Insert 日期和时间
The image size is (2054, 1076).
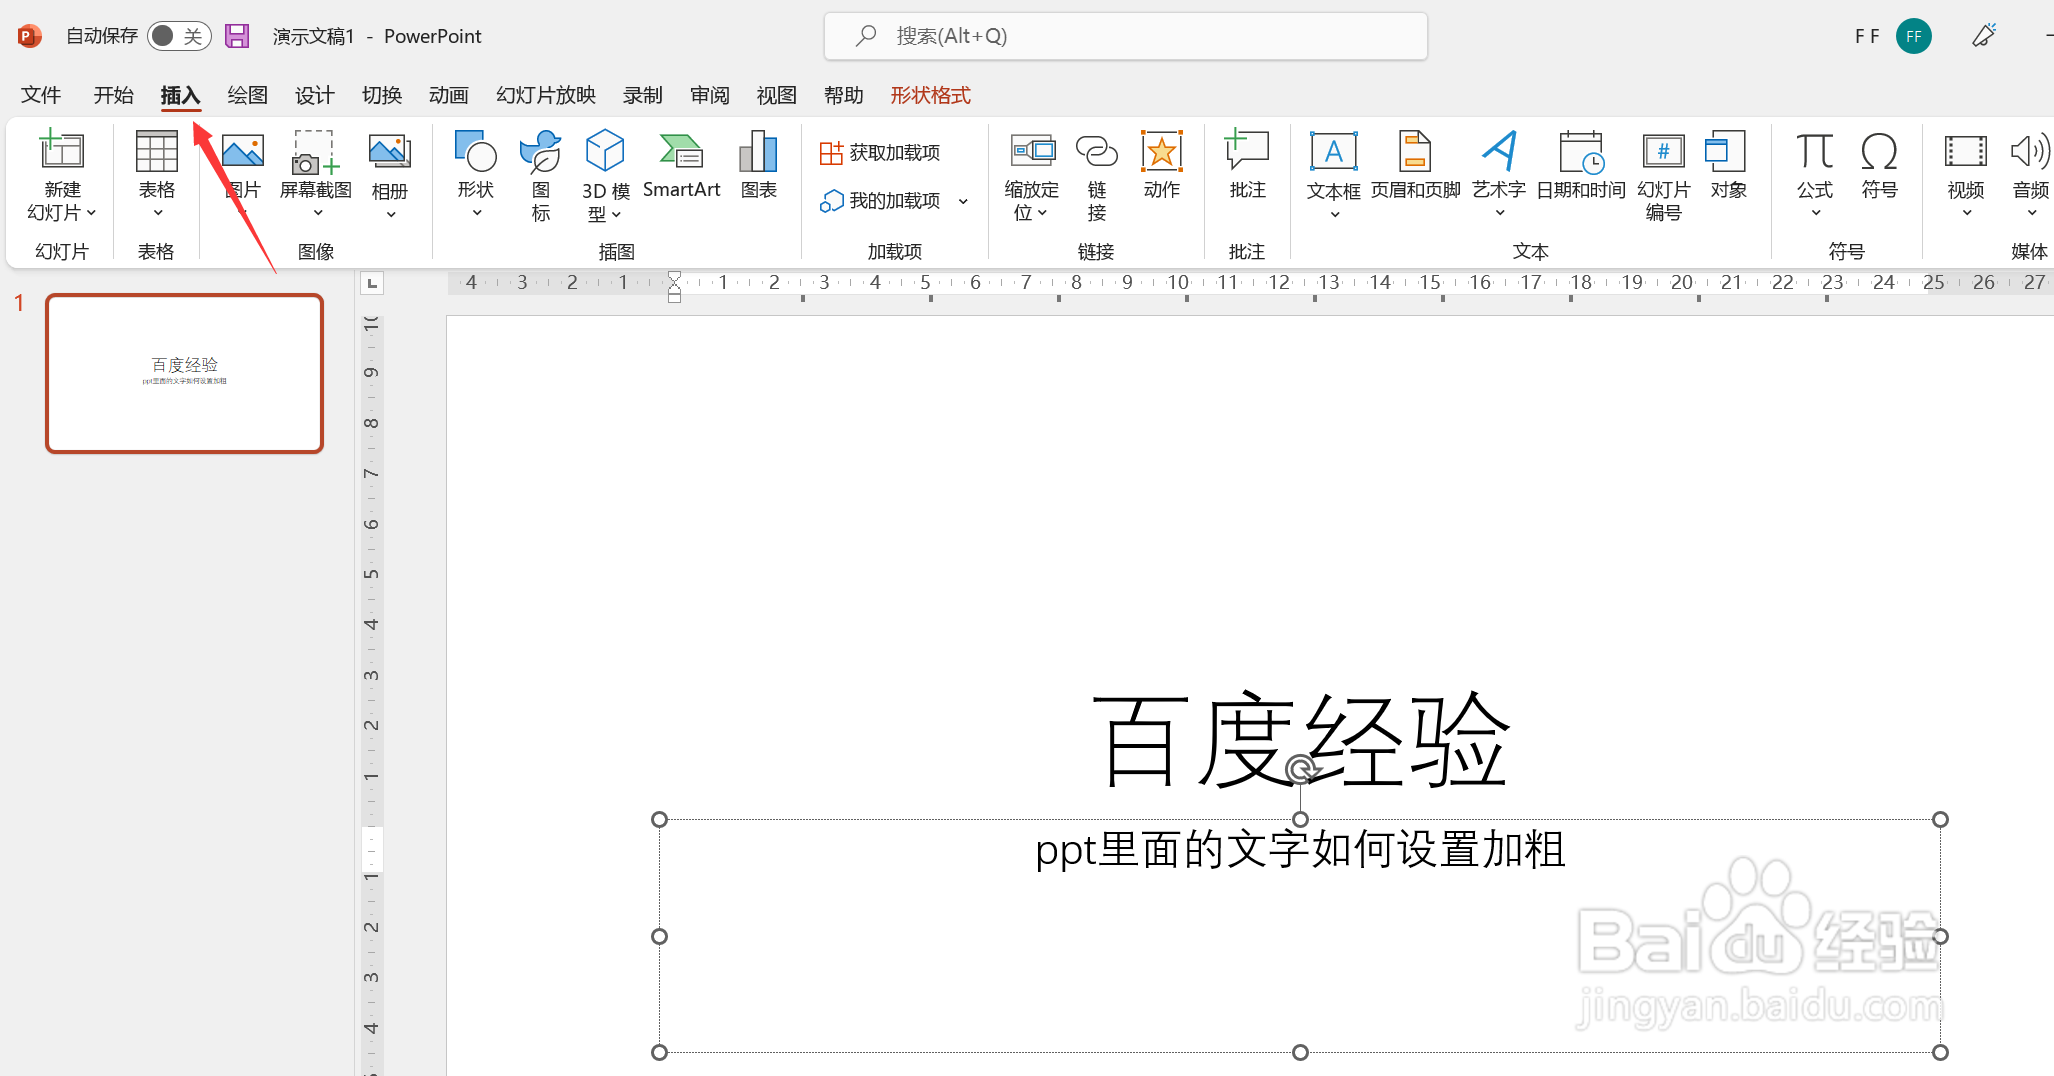(1581, 165)
